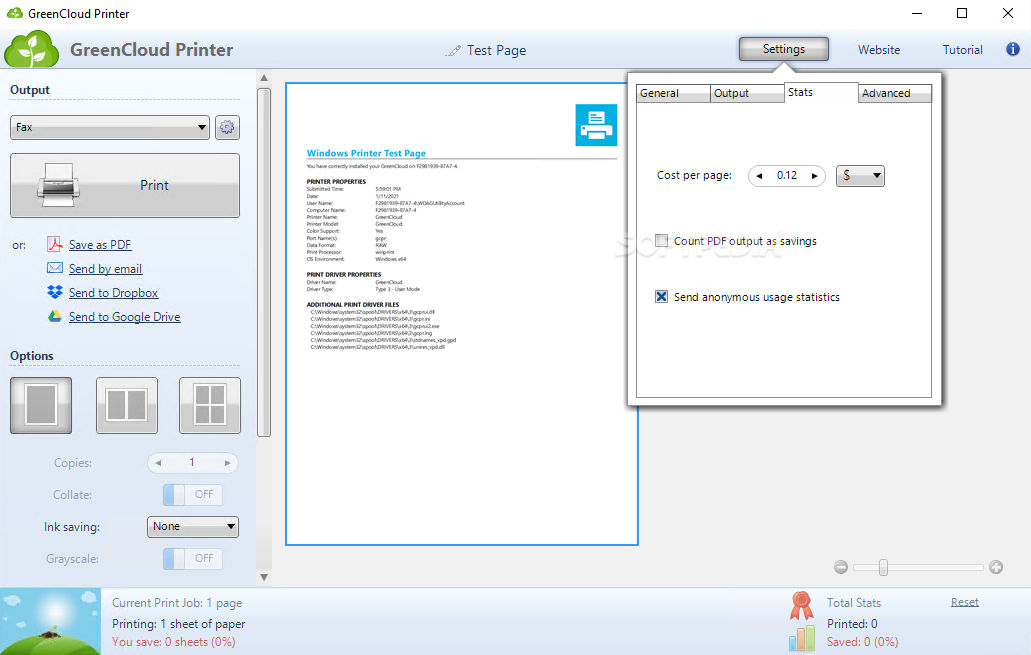
Task: Open output settings gear next to Fax
Action: coord(227,127)
